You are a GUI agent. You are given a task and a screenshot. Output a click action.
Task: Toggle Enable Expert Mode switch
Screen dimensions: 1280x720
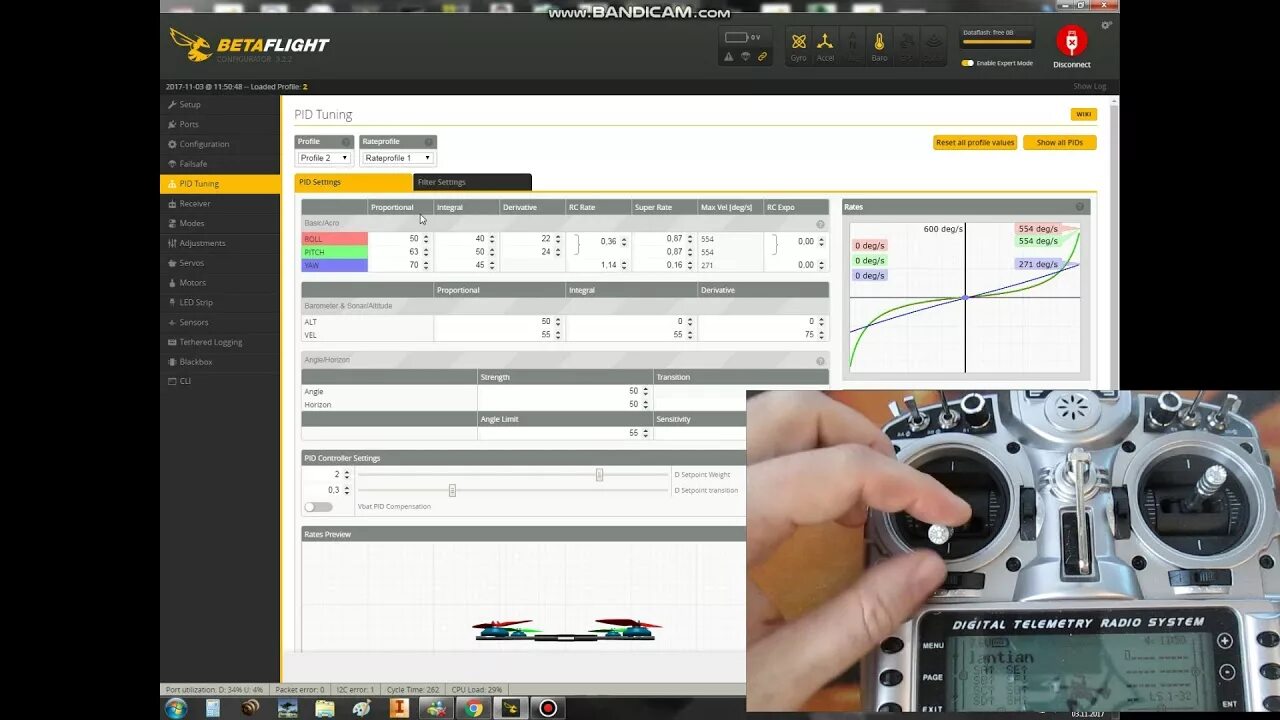coord(967,63)
